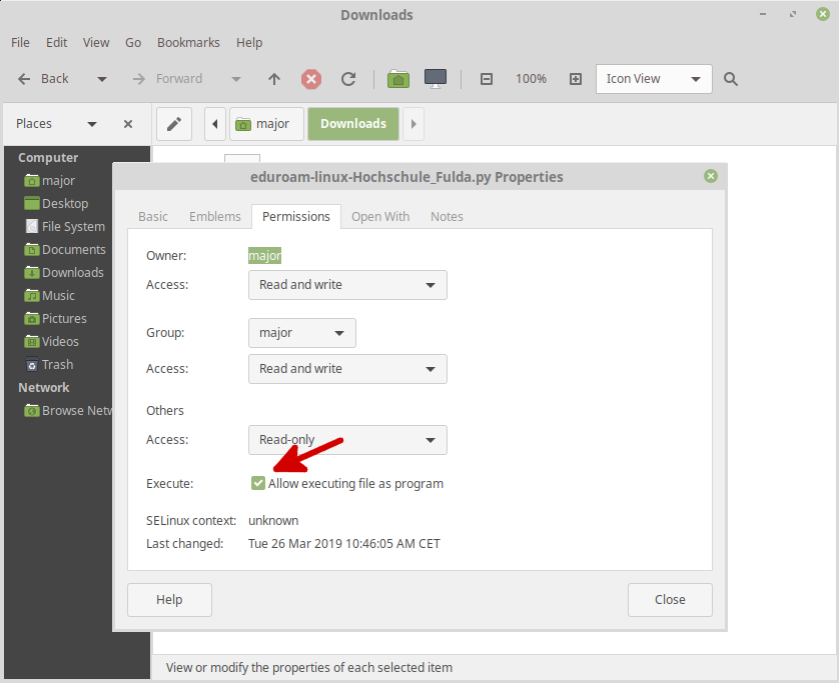Edit the location path with the pencil icon

[173, 123]
